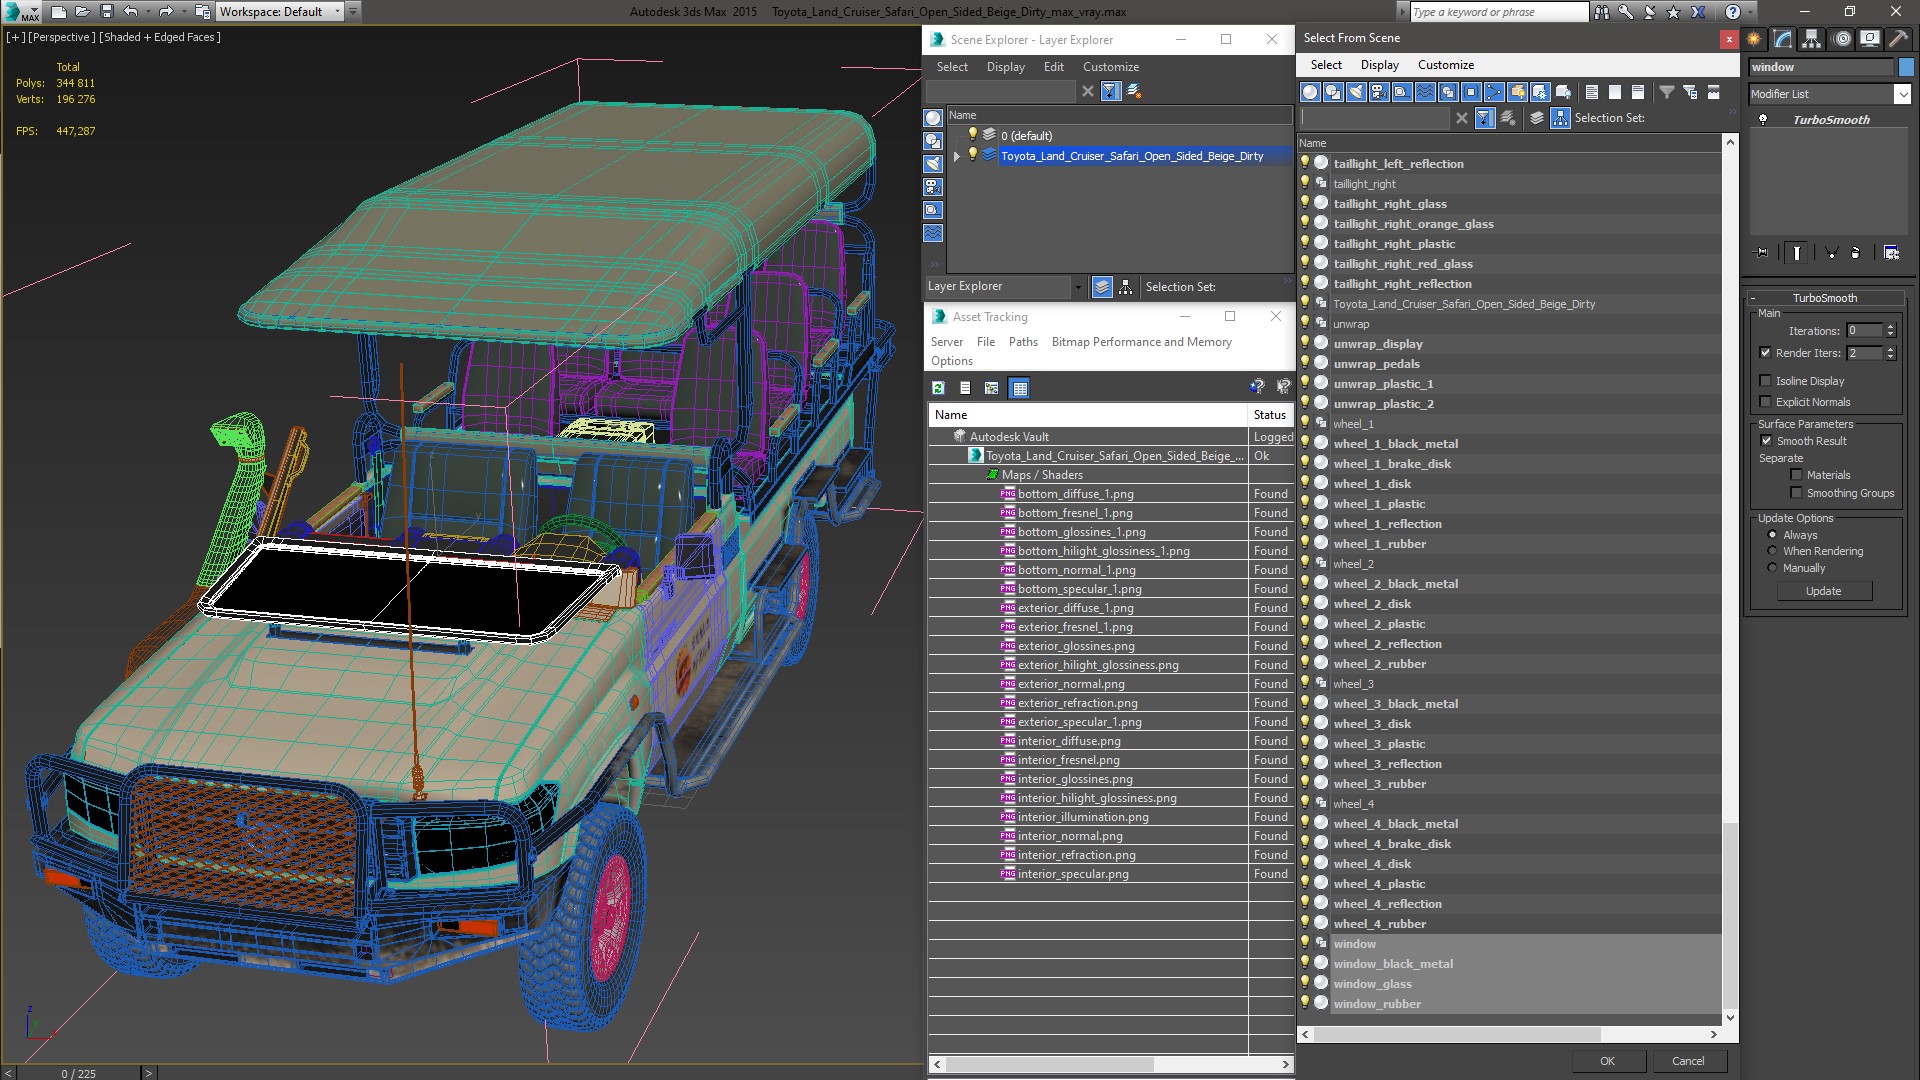This screenshot has width=1920, height=1080.
Task: Open Paths menu in Asset Tracking
Action: (1023, 342)
